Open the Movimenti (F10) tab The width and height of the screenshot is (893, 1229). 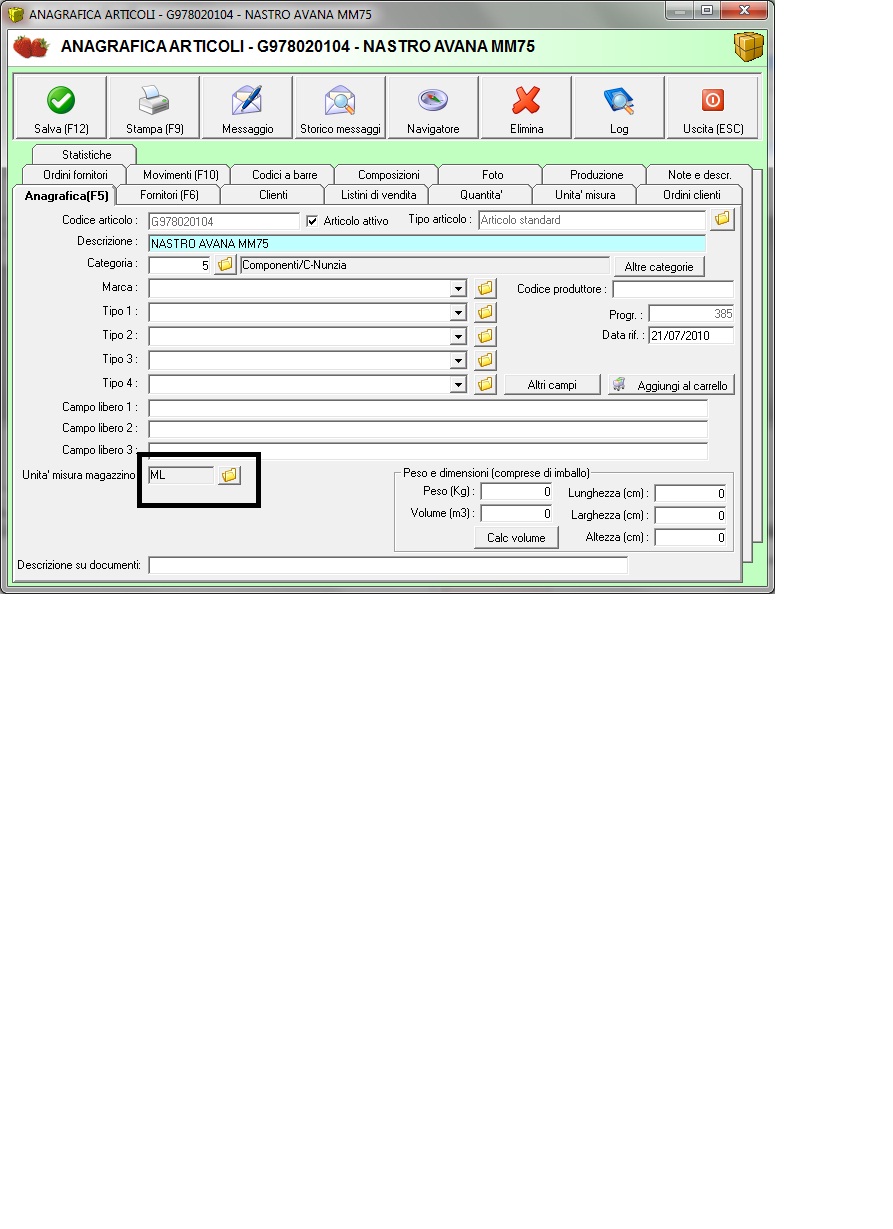coord(180,175)
